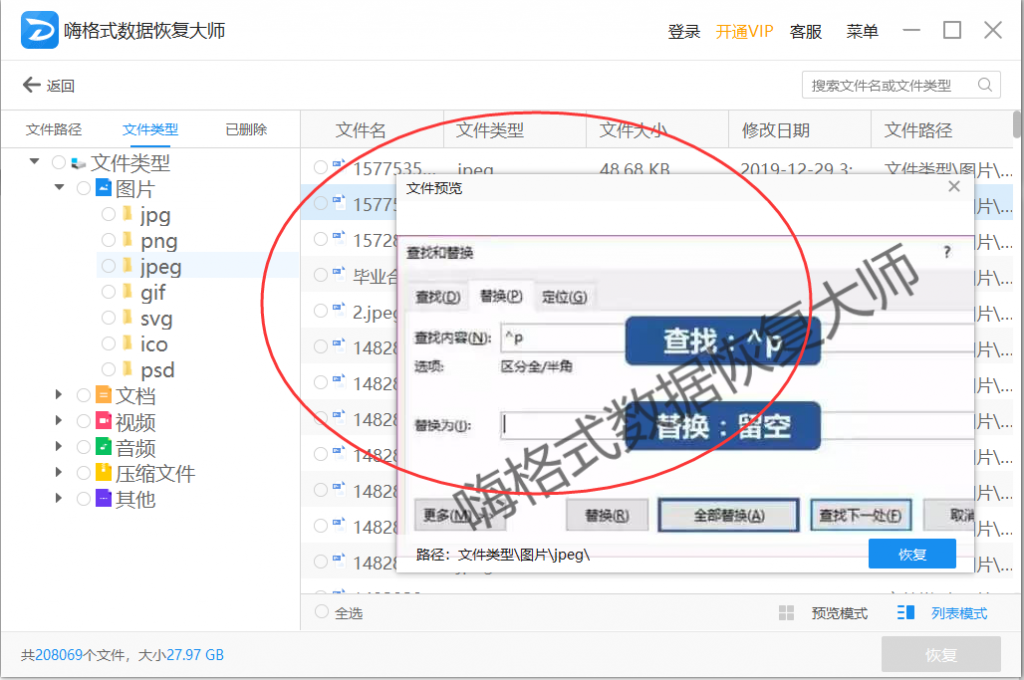The image size is (1024, 680).
Task: Switch to the 文件路径 tab
Action: [54, 129]
